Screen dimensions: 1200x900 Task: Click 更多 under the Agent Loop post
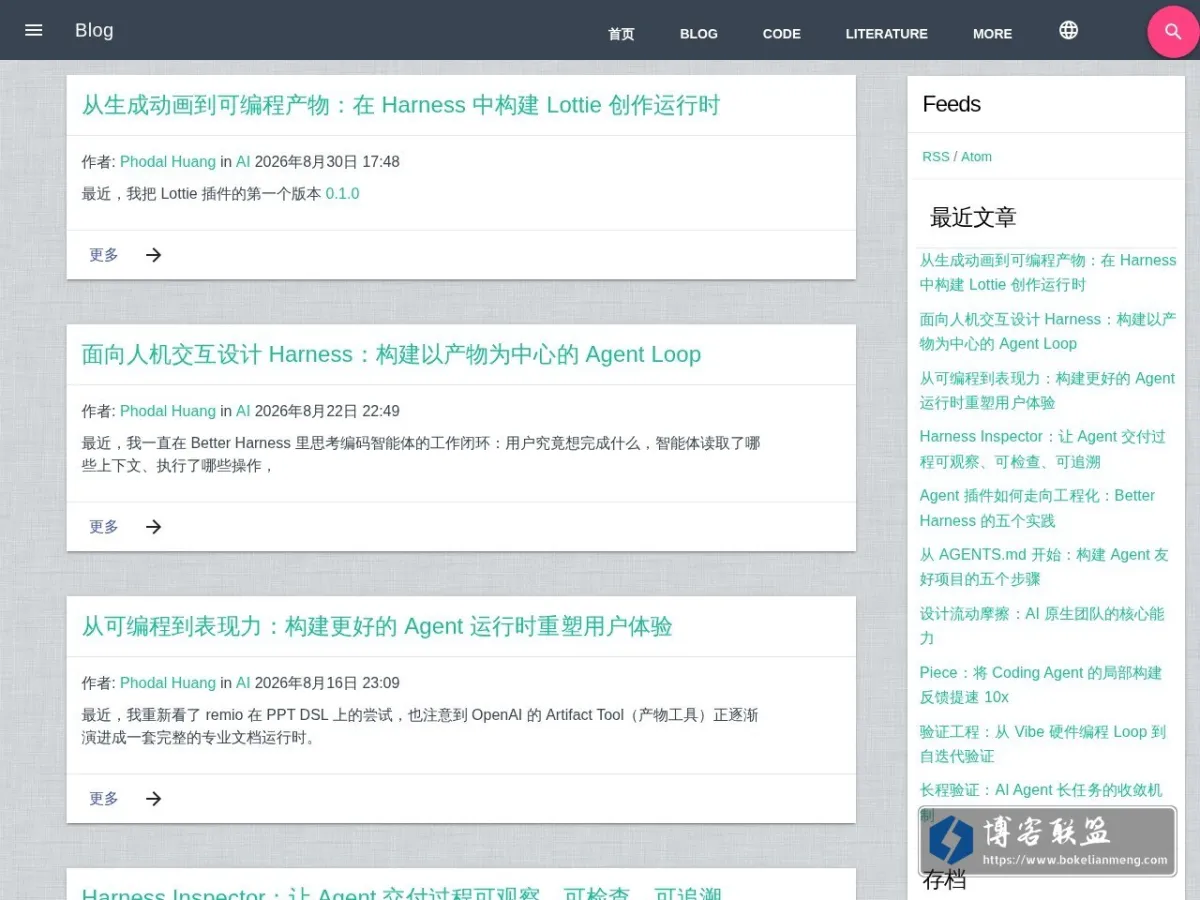pos(104,527)
